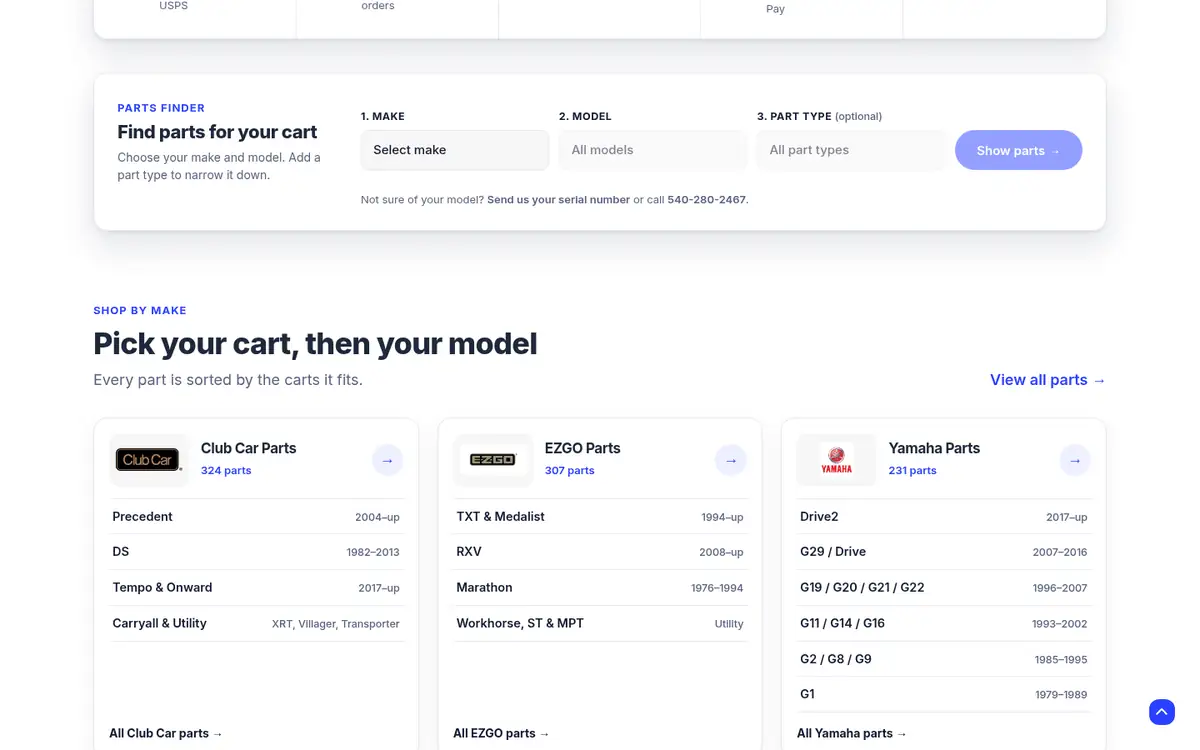Select the G29 / Drive model row
The image size is (1200, 750).
click(945, 552)
